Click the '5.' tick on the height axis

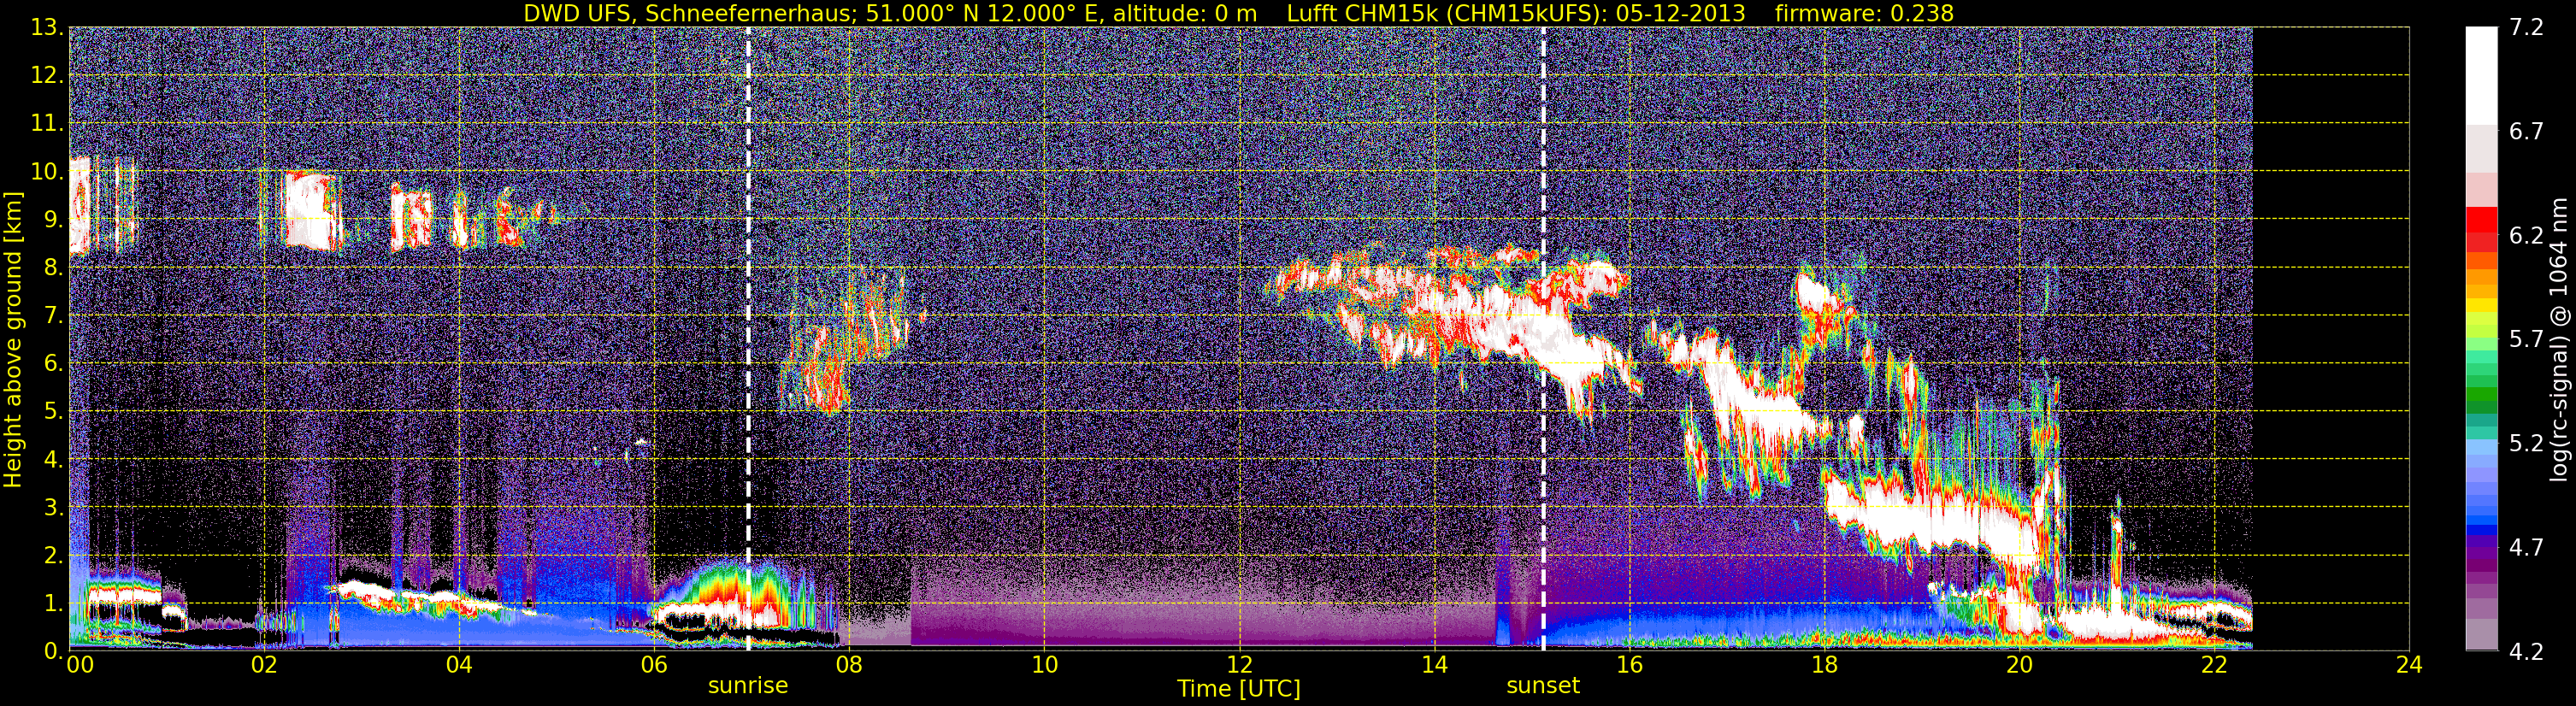coord(54,412)
